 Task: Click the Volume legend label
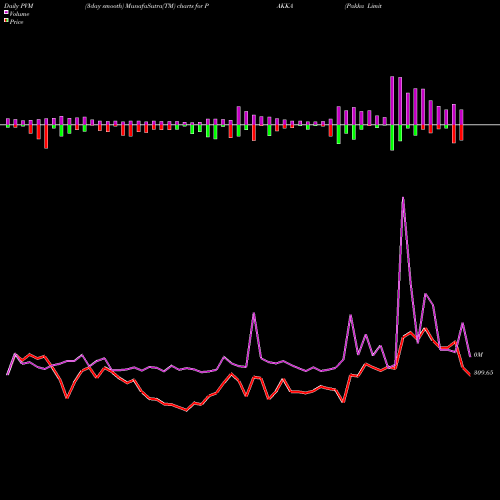pos(19,14)
